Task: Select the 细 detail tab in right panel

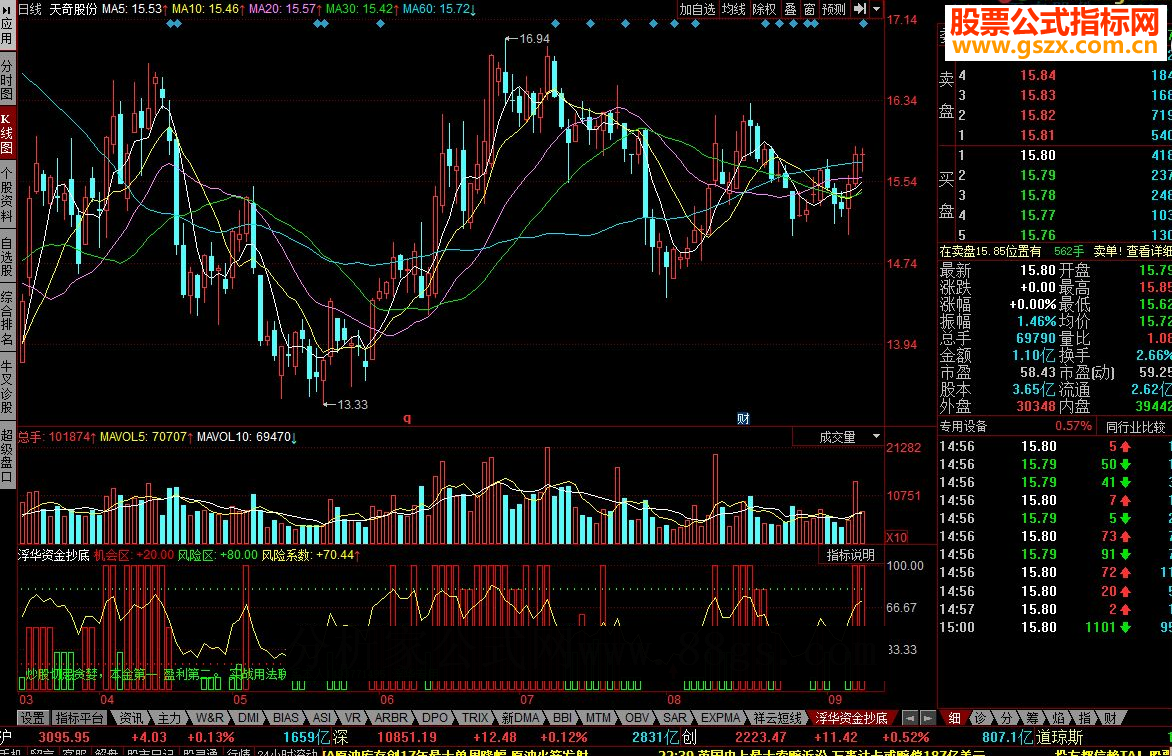Action: click(x=954, y=718)
